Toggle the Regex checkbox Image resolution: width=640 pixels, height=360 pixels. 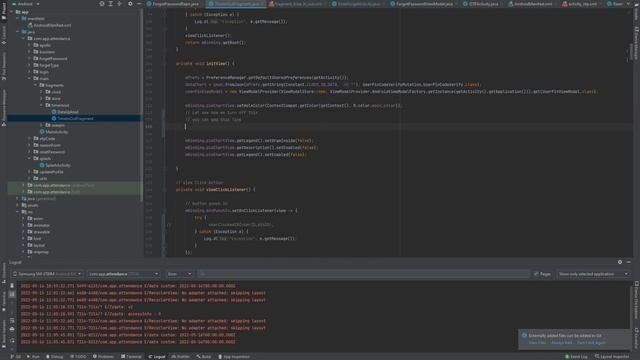tap(542, 274)
